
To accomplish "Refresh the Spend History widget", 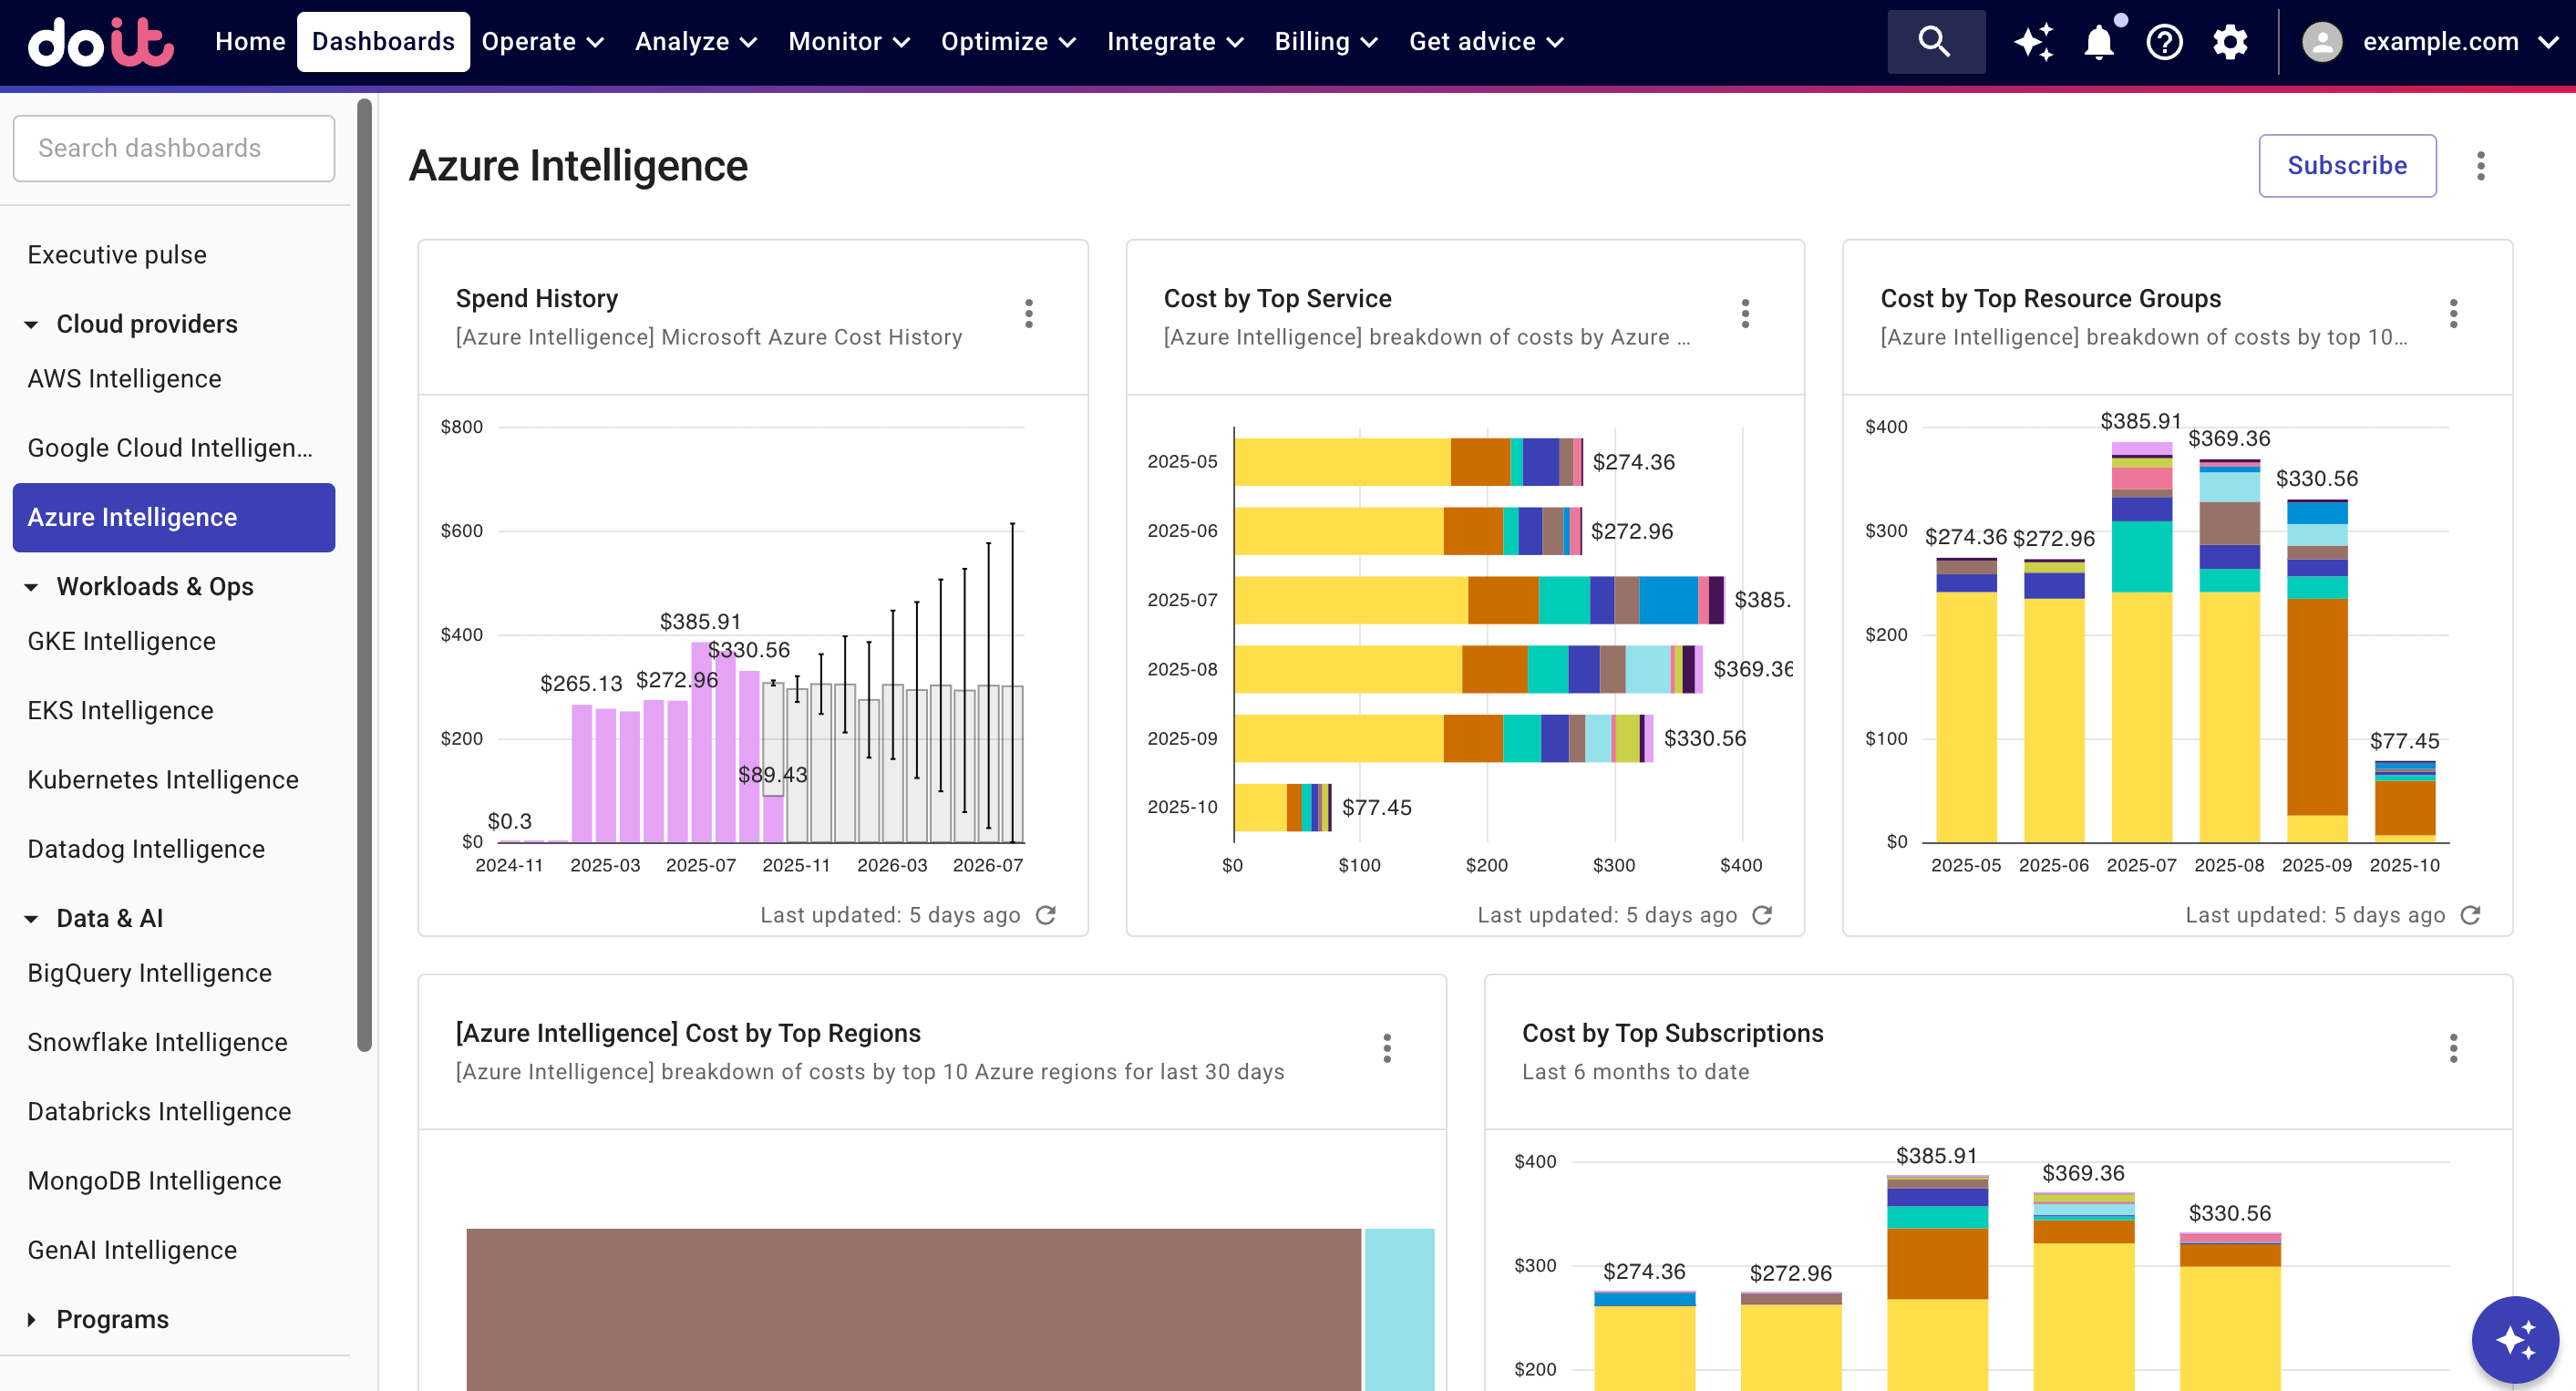I will point(1046,915).
